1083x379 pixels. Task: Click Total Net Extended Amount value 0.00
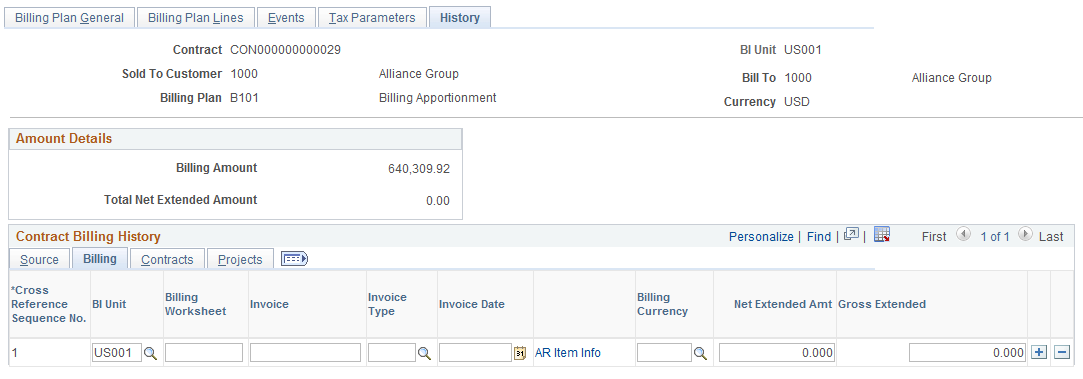tap(438, 201)
